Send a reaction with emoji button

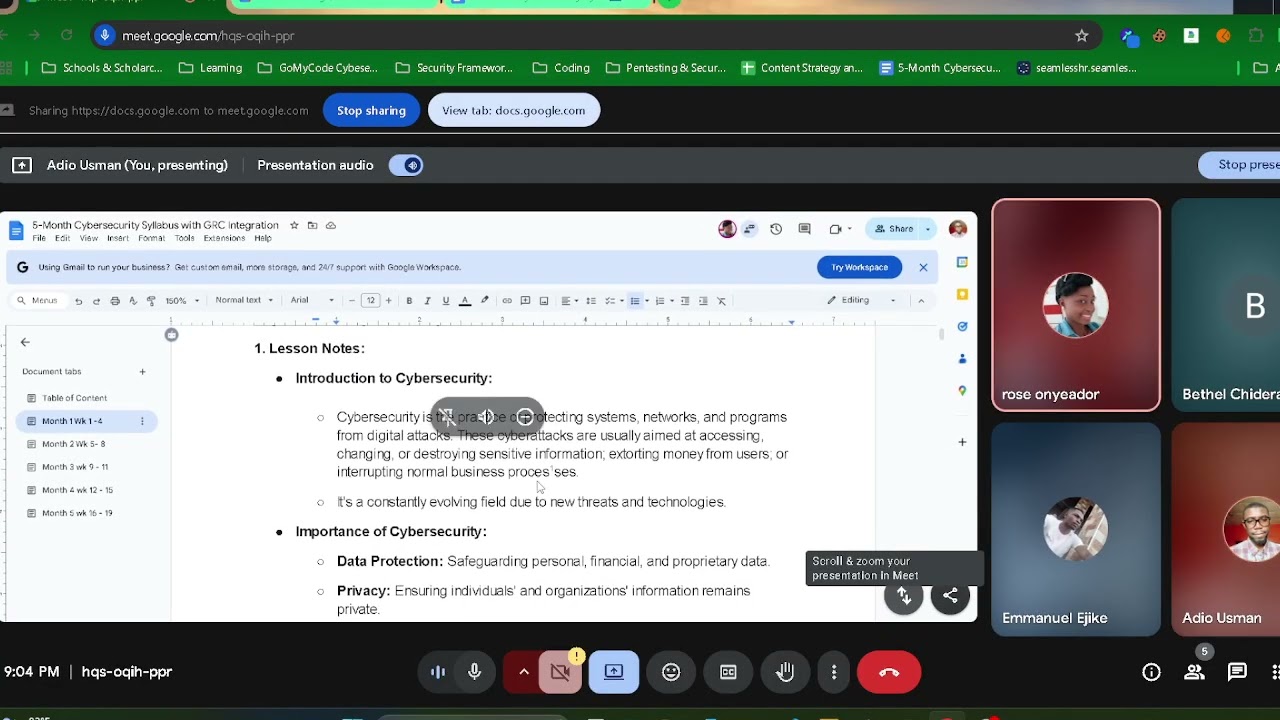tap(671, 672)
